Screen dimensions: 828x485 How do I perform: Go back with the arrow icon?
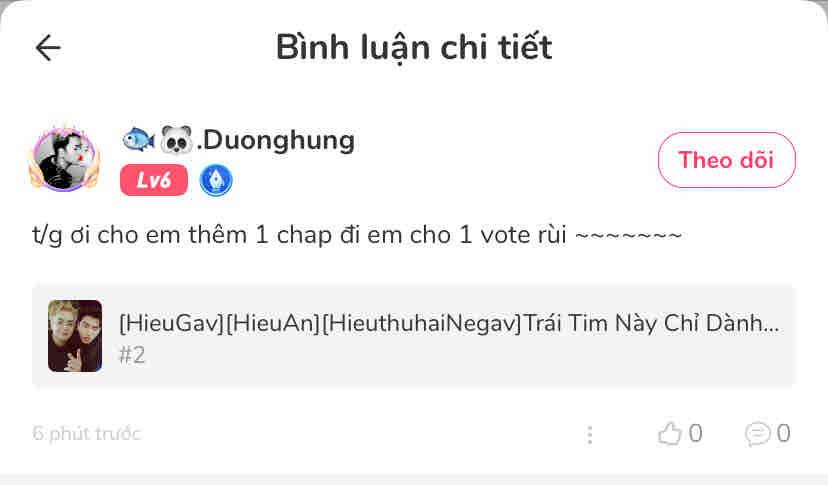pyautogui.click(x=48, y=48)
